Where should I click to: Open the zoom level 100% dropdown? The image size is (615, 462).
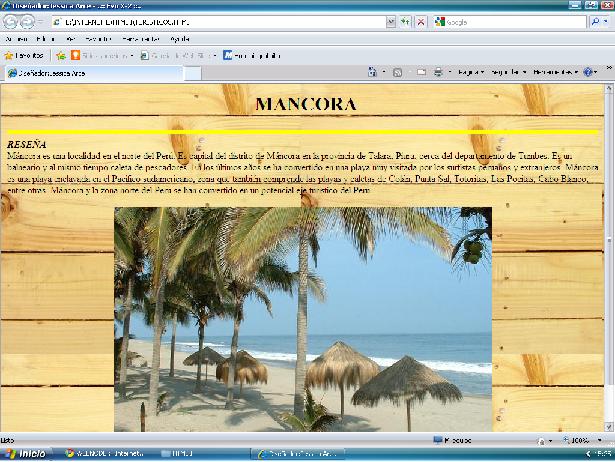tap(583, 440)
